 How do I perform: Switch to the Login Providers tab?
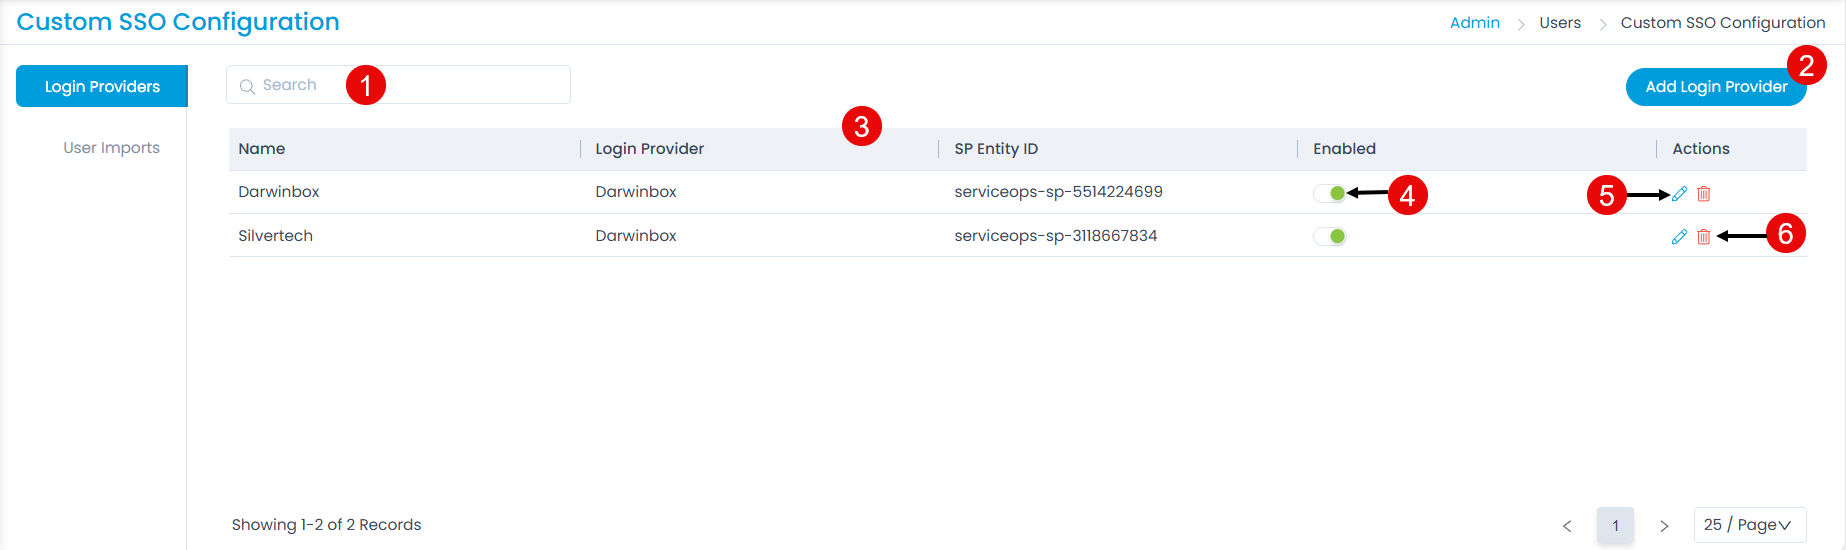pos(102,87)
